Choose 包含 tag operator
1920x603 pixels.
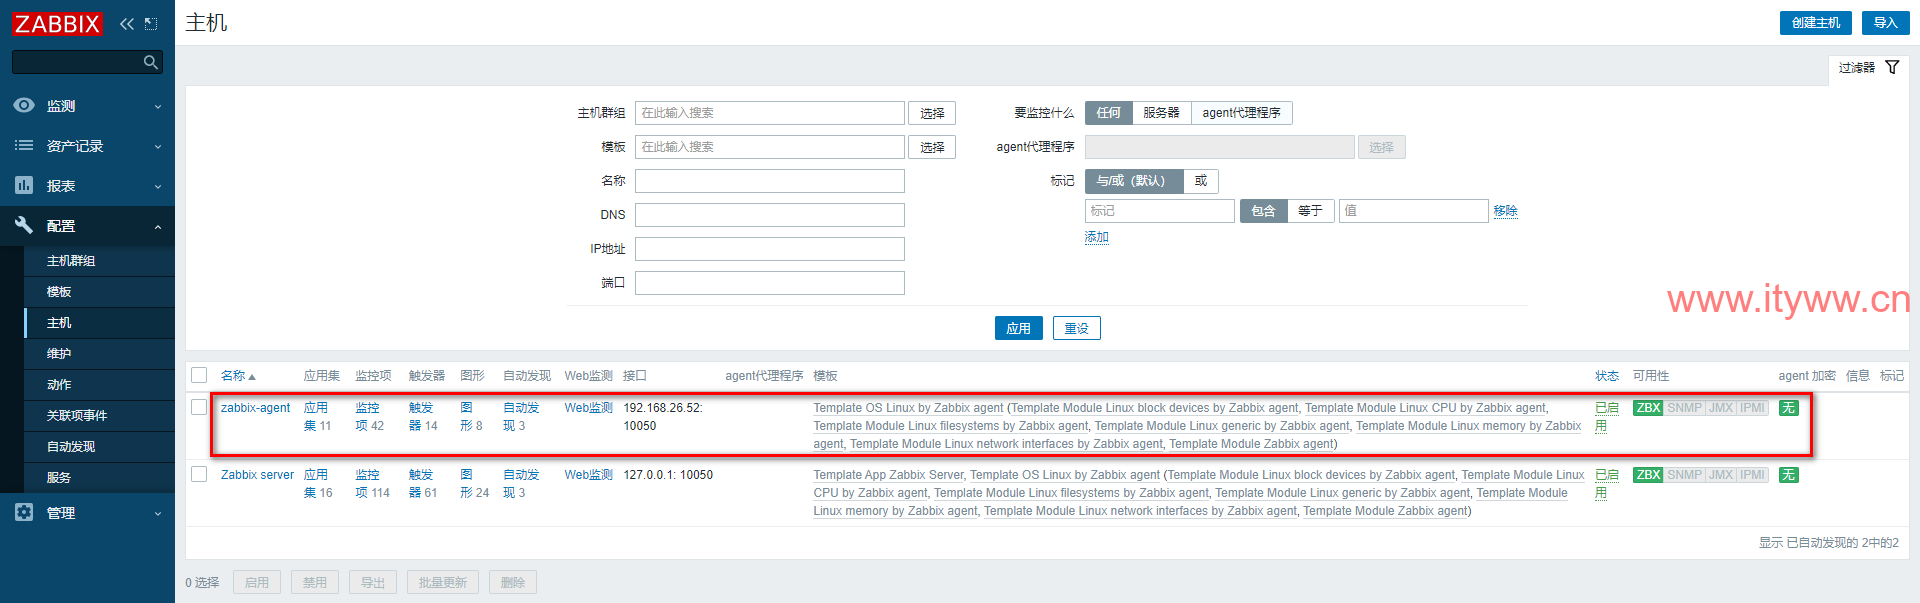pos(1263,211)
